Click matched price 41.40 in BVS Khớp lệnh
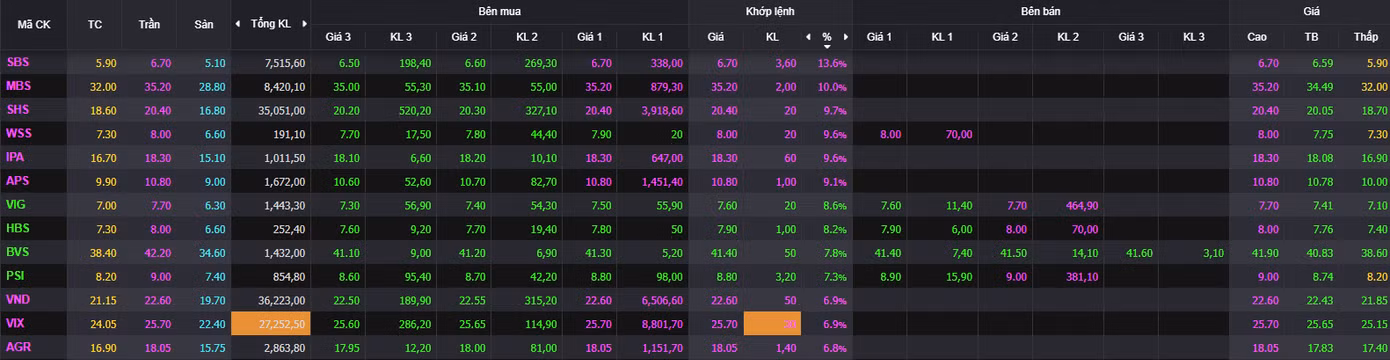Viewport: 1390px width, 360px height. click(x=724, y=253)
